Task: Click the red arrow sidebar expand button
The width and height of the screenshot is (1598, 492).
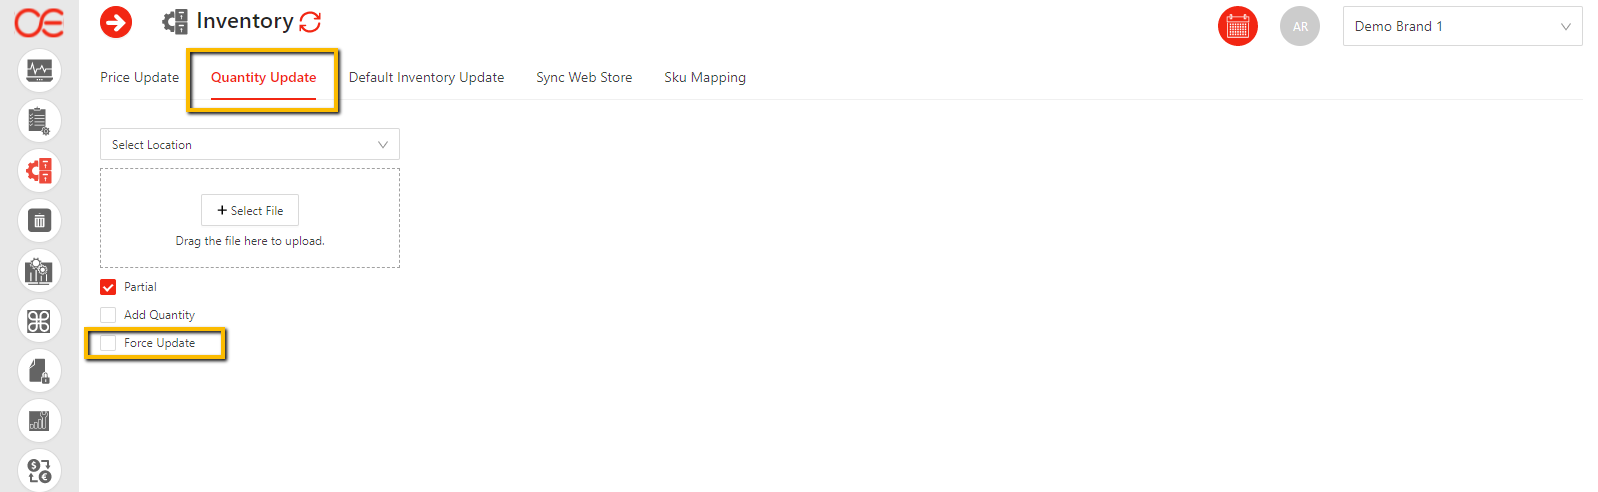Action: pyautogui.click(x=116, y=22)
